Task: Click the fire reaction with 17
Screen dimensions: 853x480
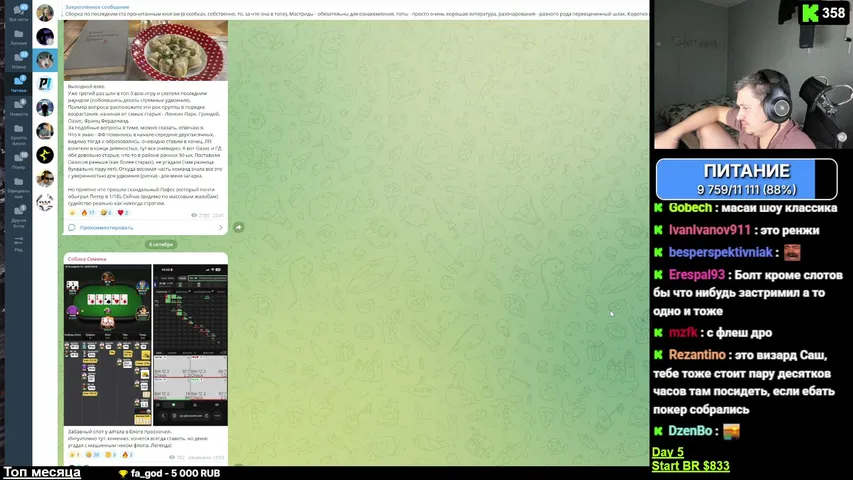Action: 88,213
